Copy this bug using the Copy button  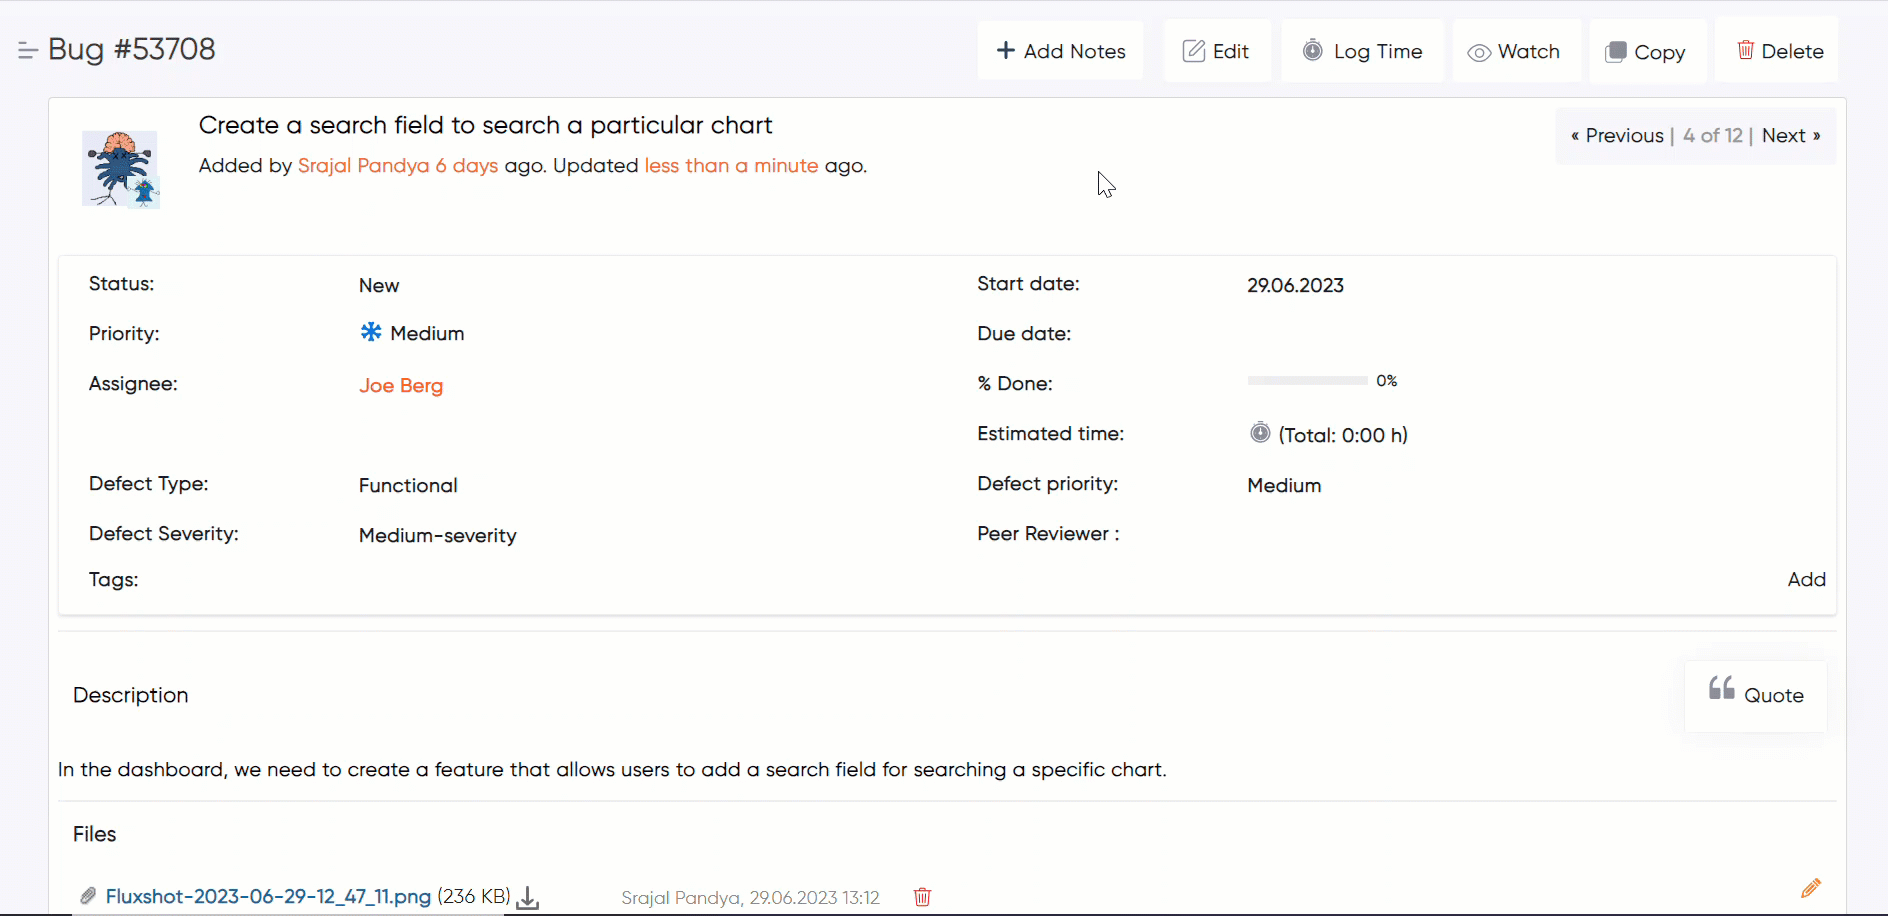(x=1645, y=52)
